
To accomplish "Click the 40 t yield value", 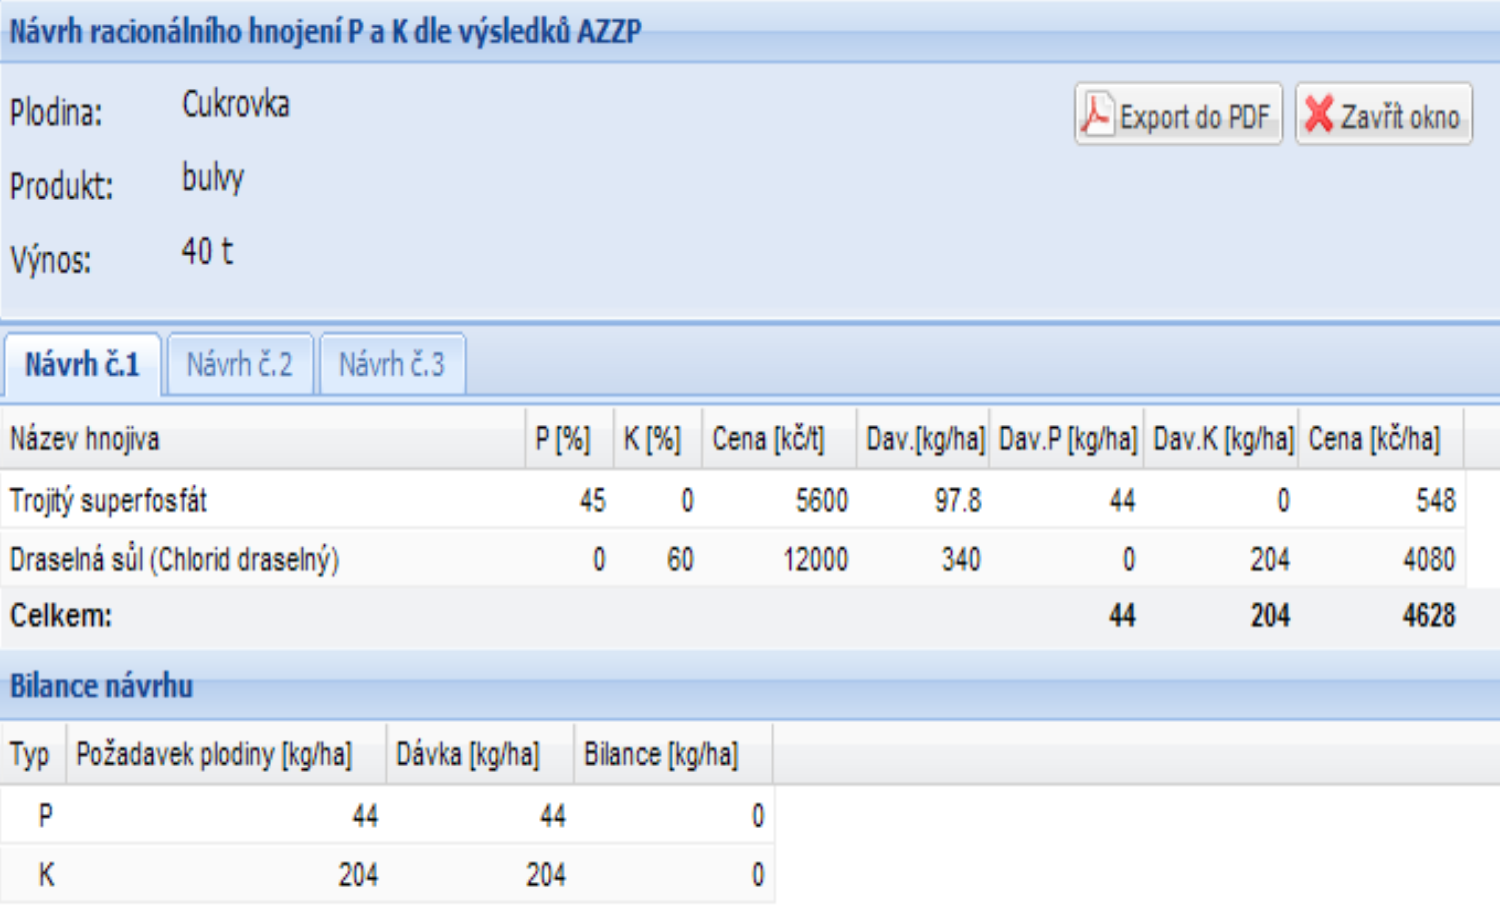I will pos(207,251).
